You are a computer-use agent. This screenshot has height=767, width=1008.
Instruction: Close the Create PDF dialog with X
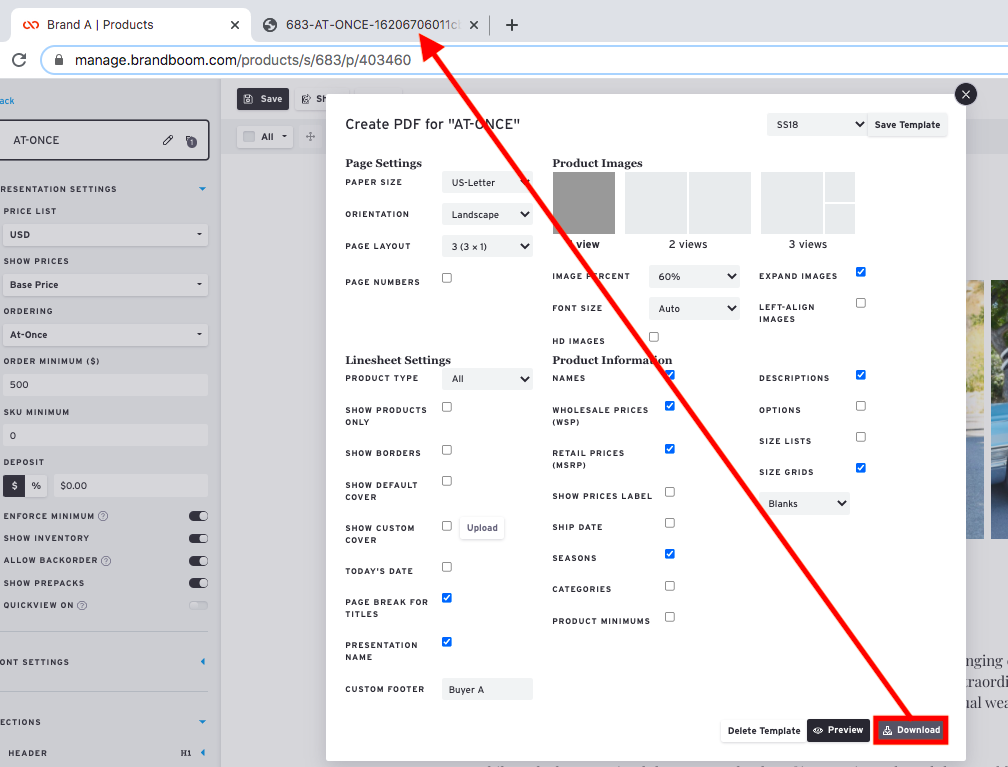coord(966,95)
